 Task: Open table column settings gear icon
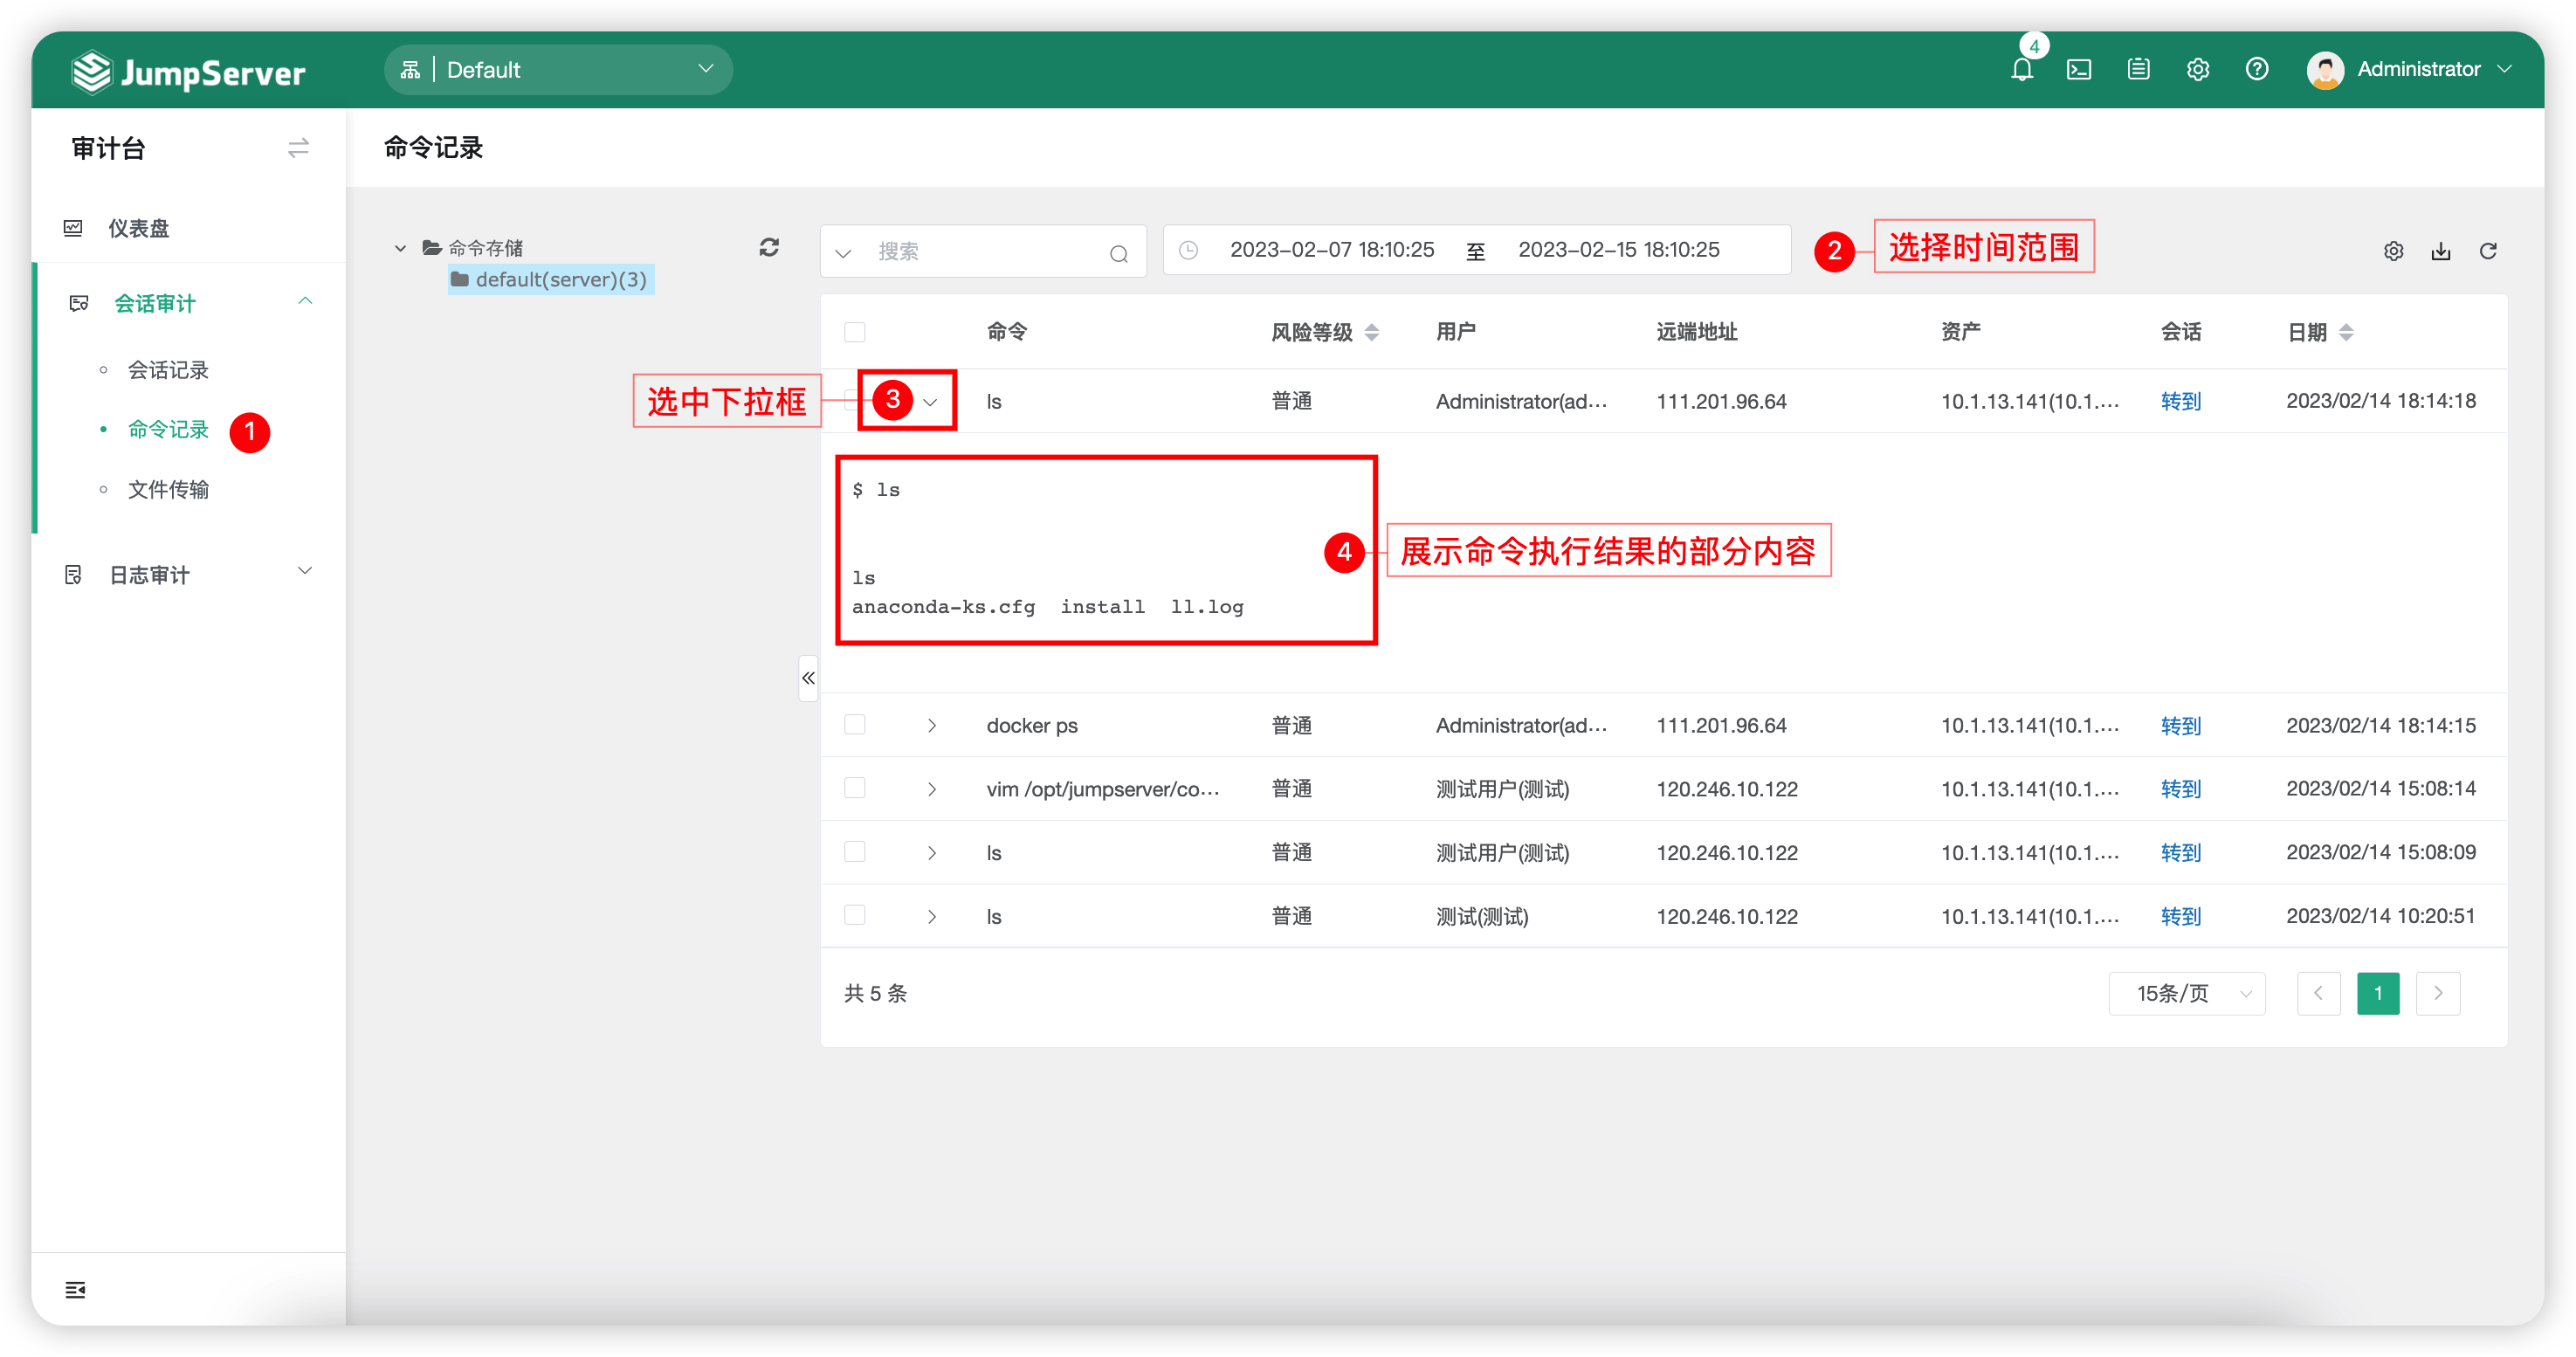tap(2393, 251)
